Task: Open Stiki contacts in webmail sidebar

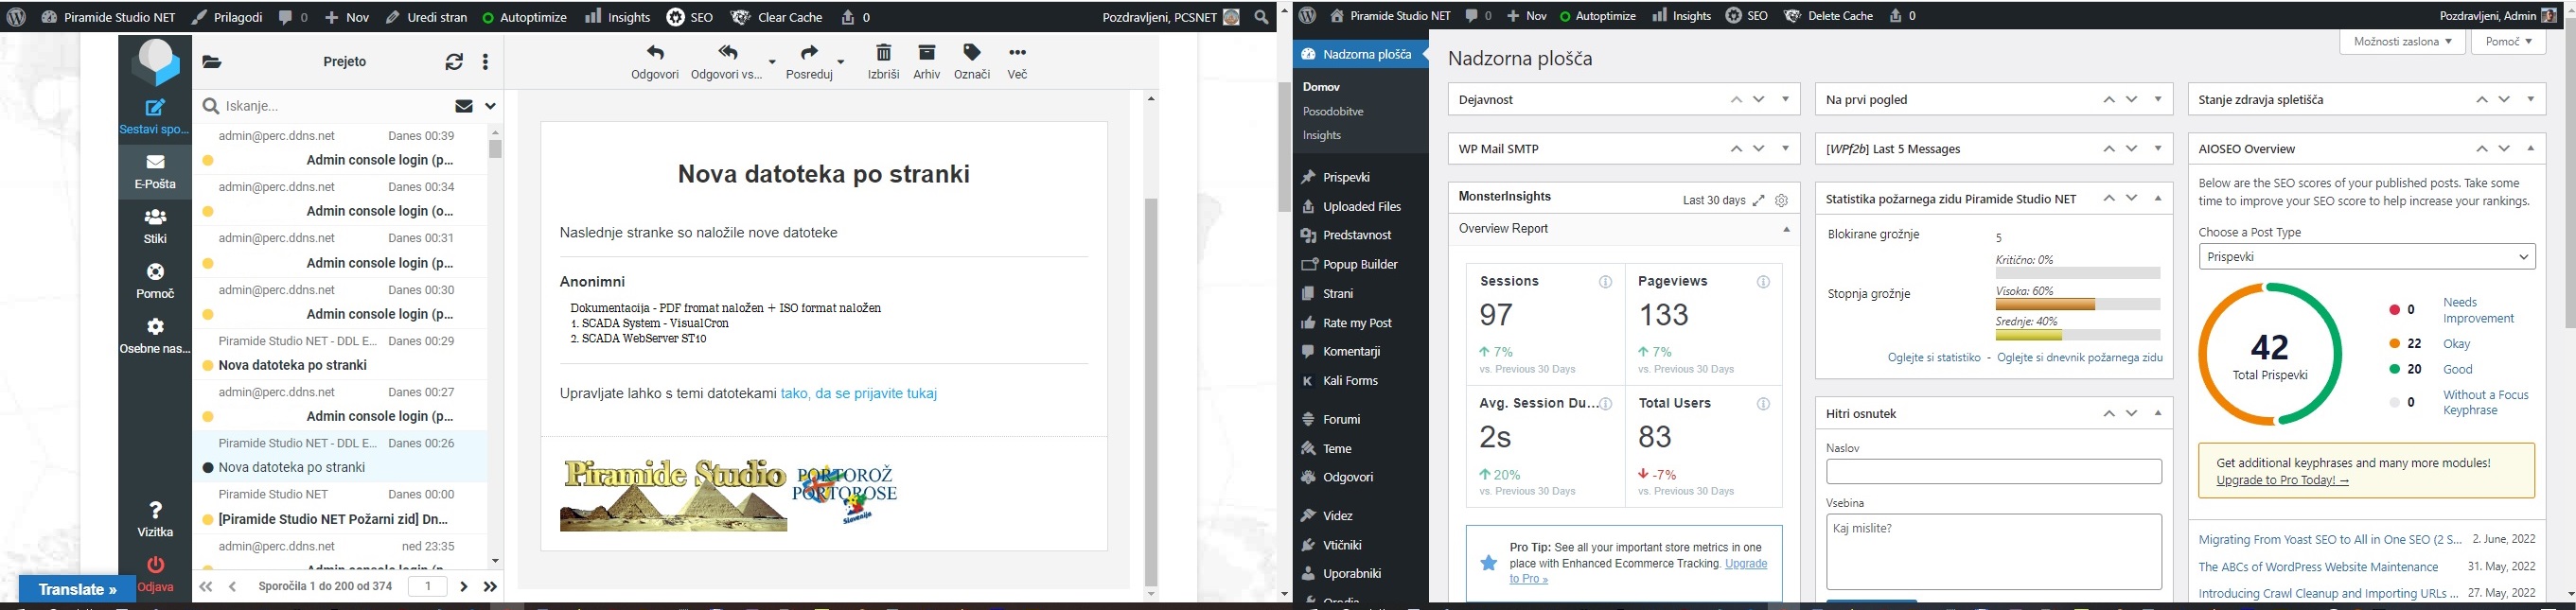Action: pos(155,226)
